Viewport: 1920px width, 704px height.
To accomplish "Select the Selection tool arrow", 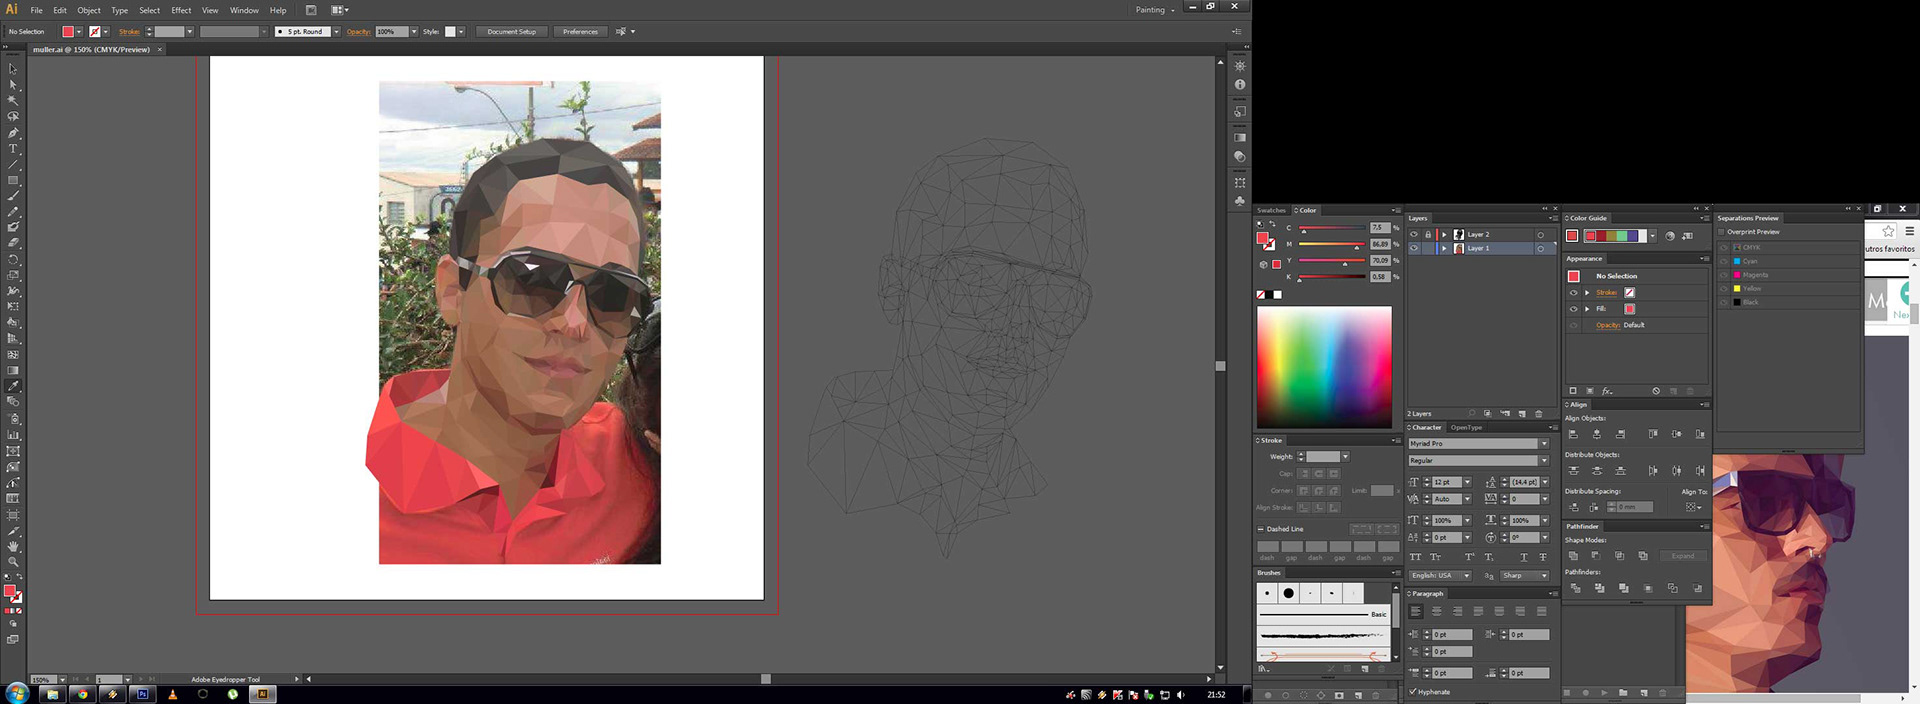I will 13,69.
